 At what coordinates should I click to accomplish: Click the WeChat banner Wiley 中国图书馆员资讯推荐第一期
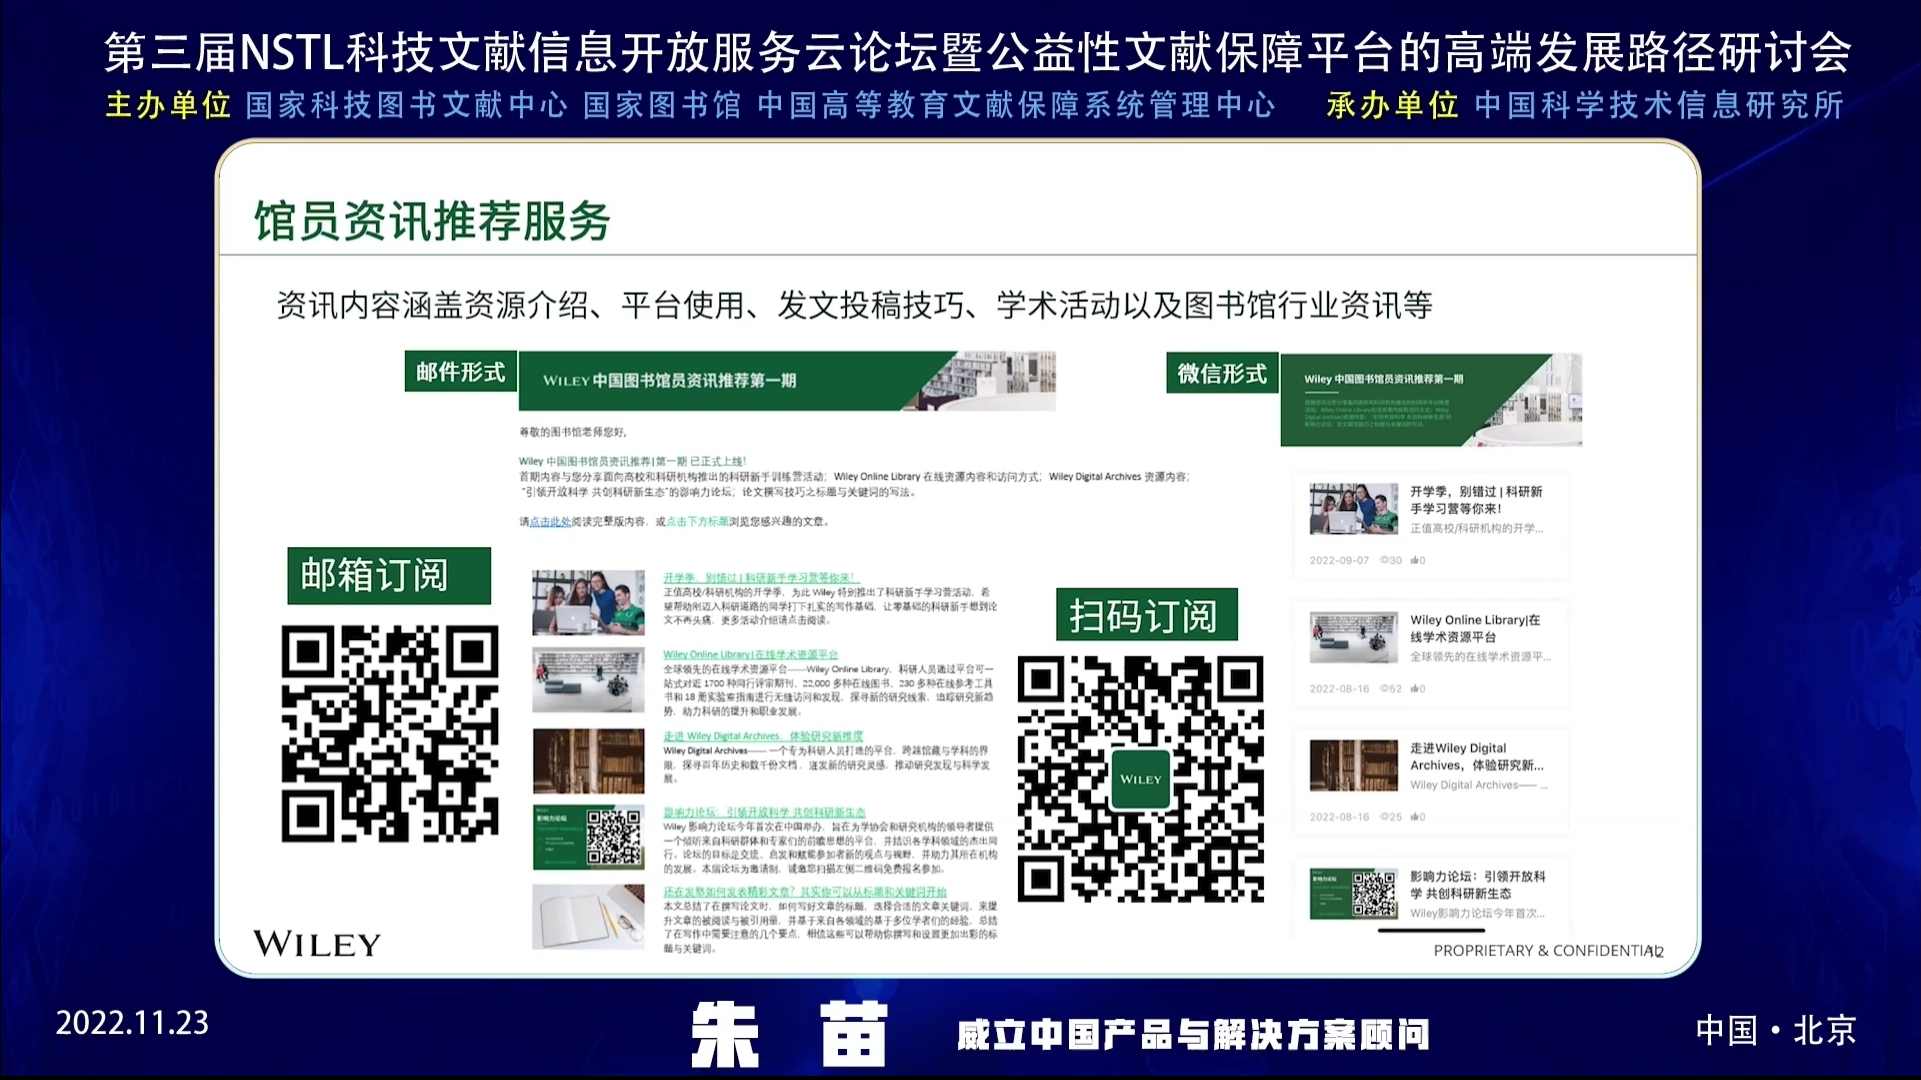(1431, 400)
